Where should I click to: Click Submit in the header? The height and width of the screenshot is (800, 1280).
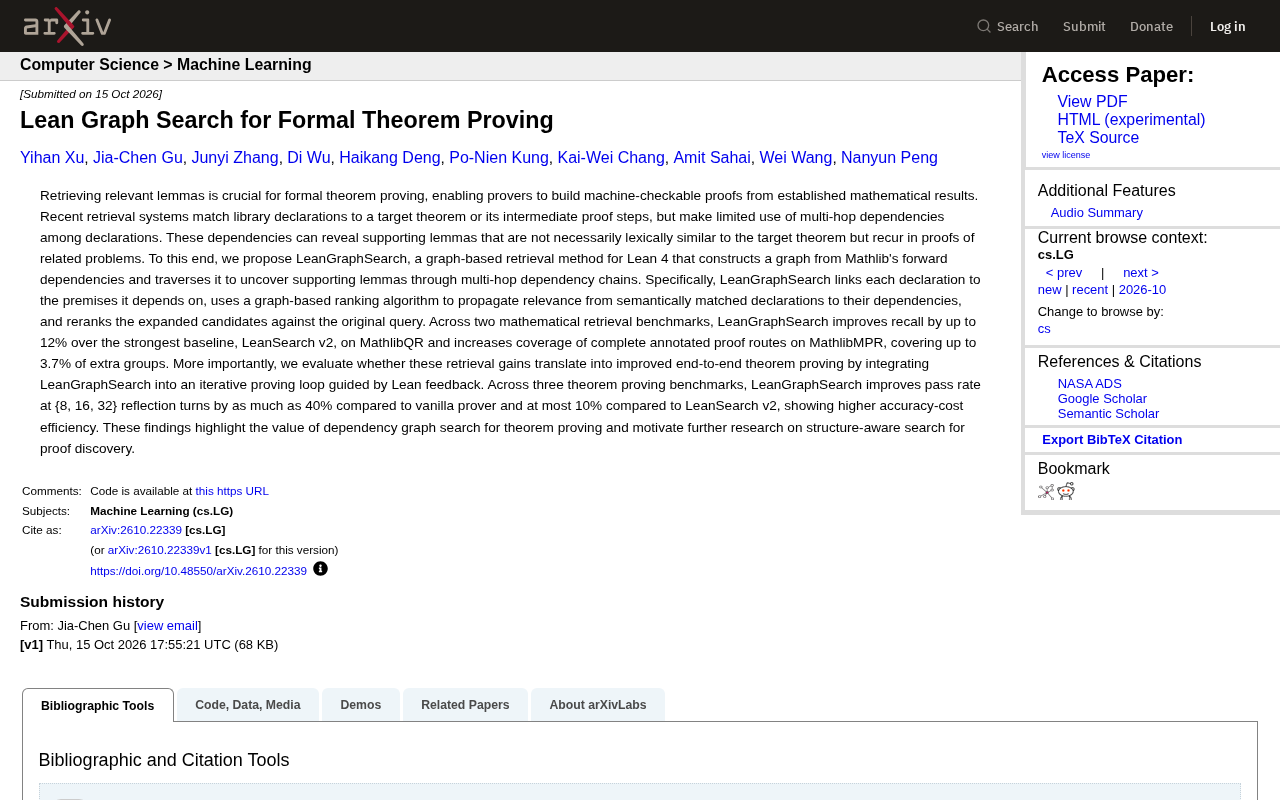1084,26
